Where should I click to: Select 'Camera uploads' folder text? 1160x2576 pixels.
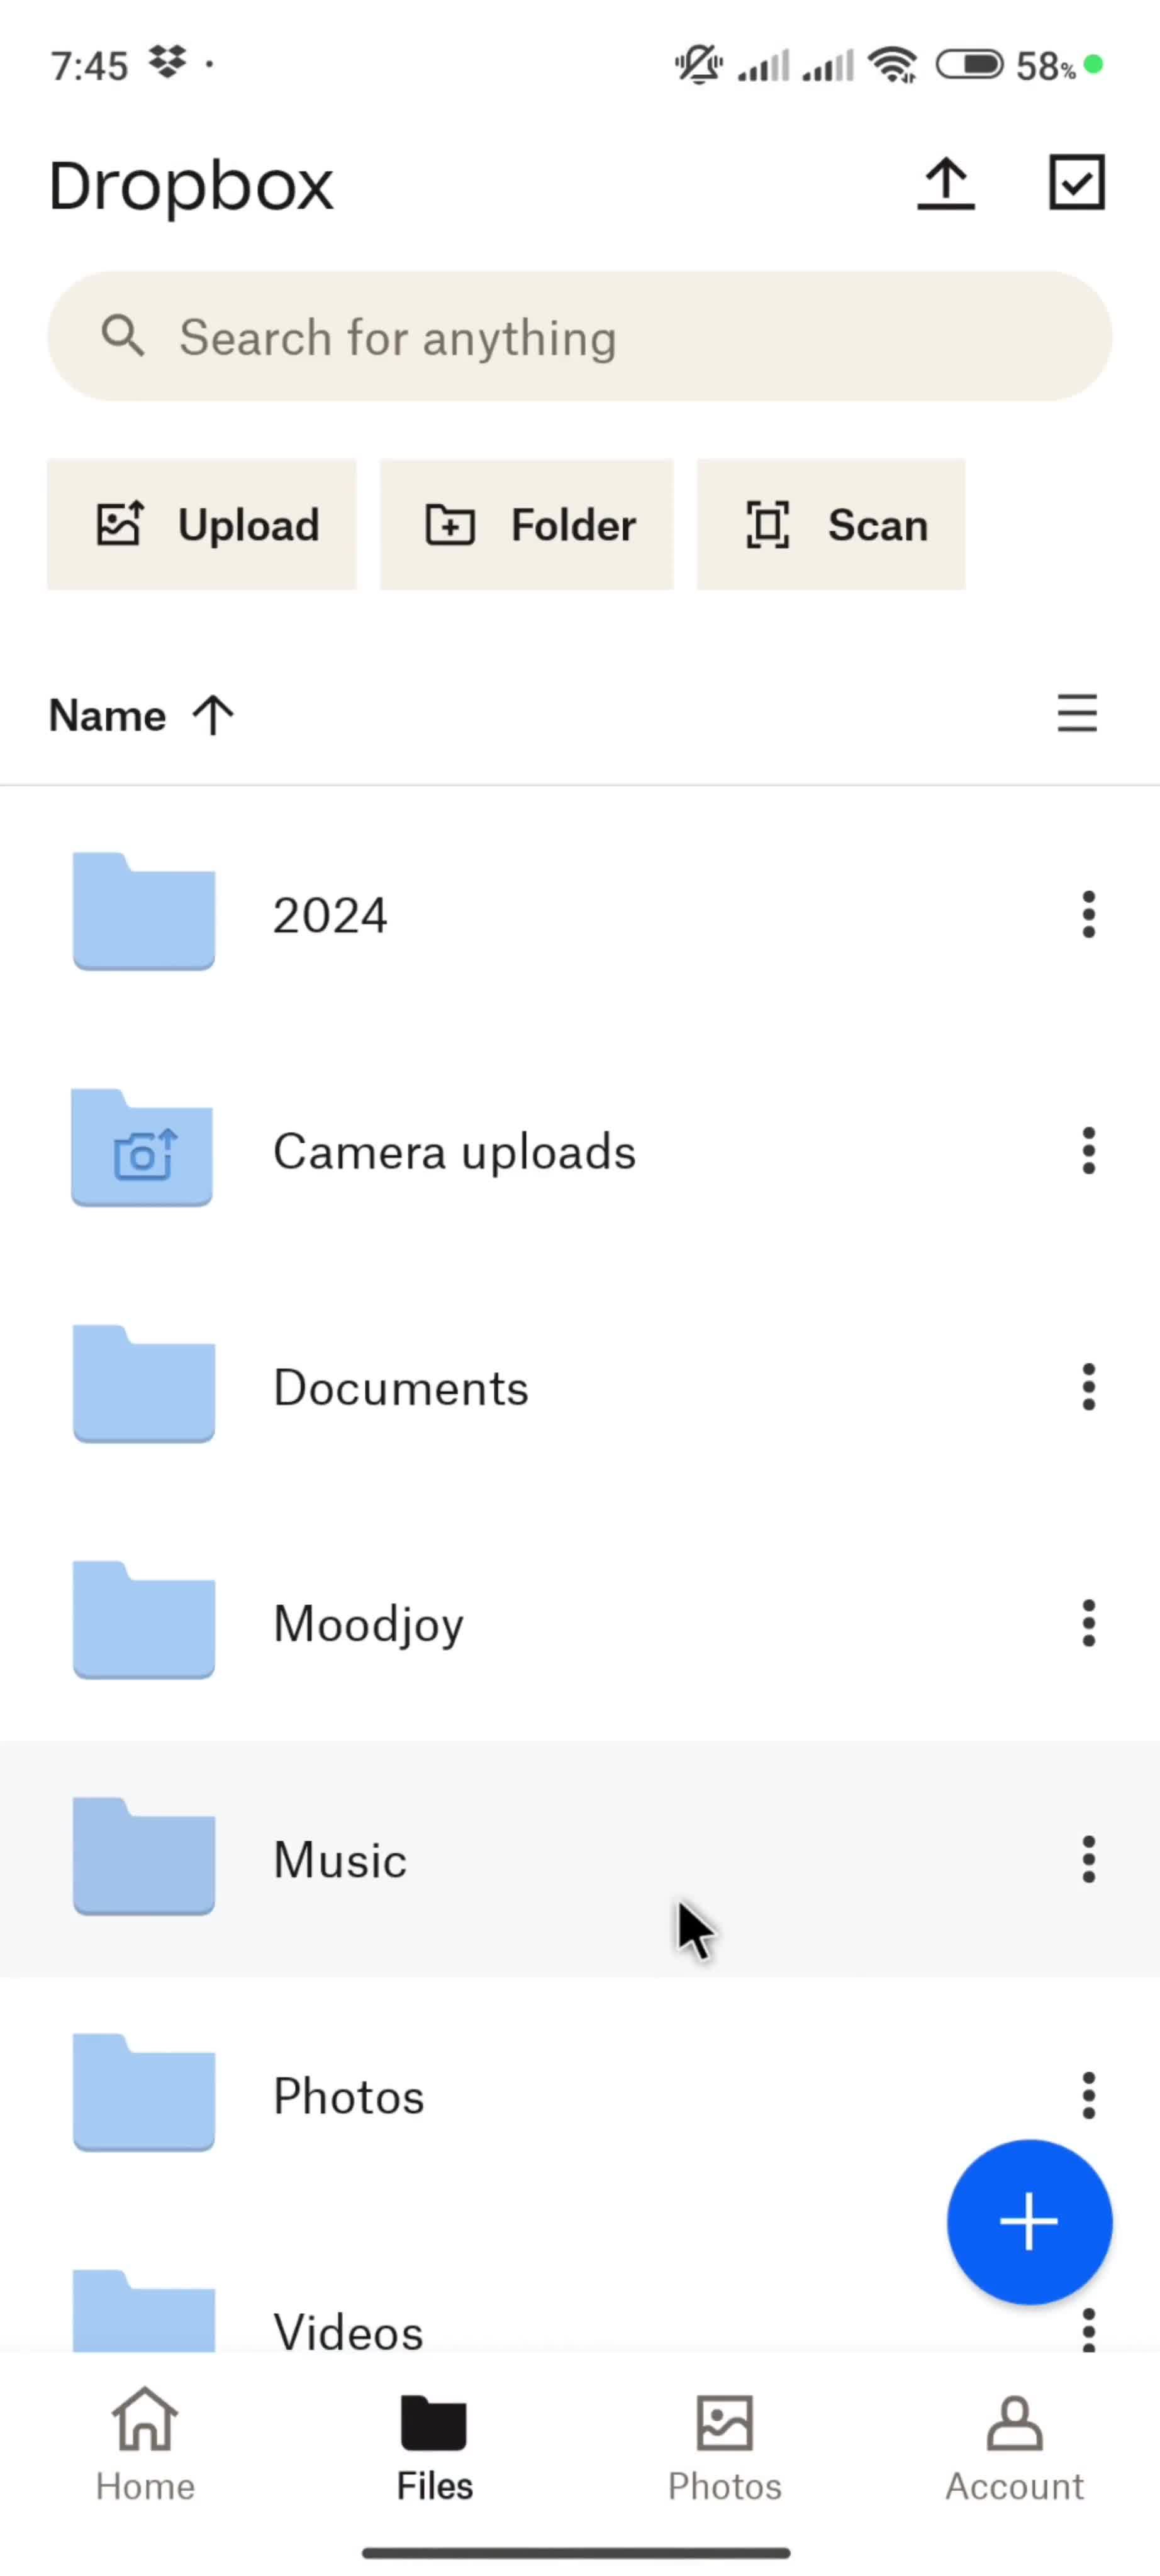tap(455, 1152)
